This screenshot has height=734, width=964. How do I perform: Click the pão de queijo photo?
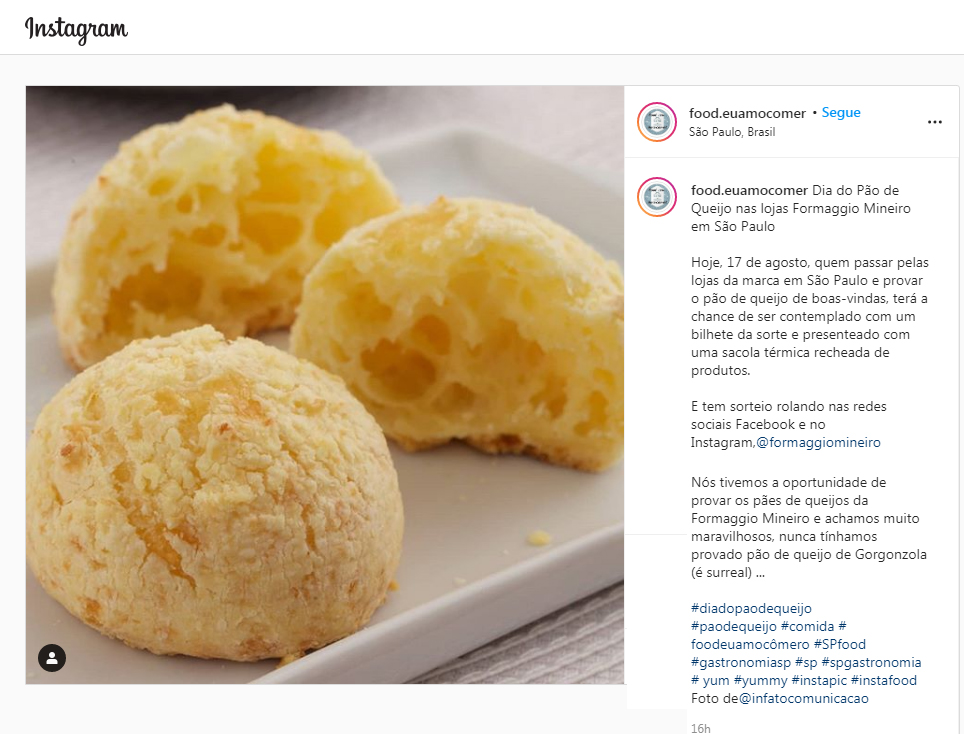[325, 385]
